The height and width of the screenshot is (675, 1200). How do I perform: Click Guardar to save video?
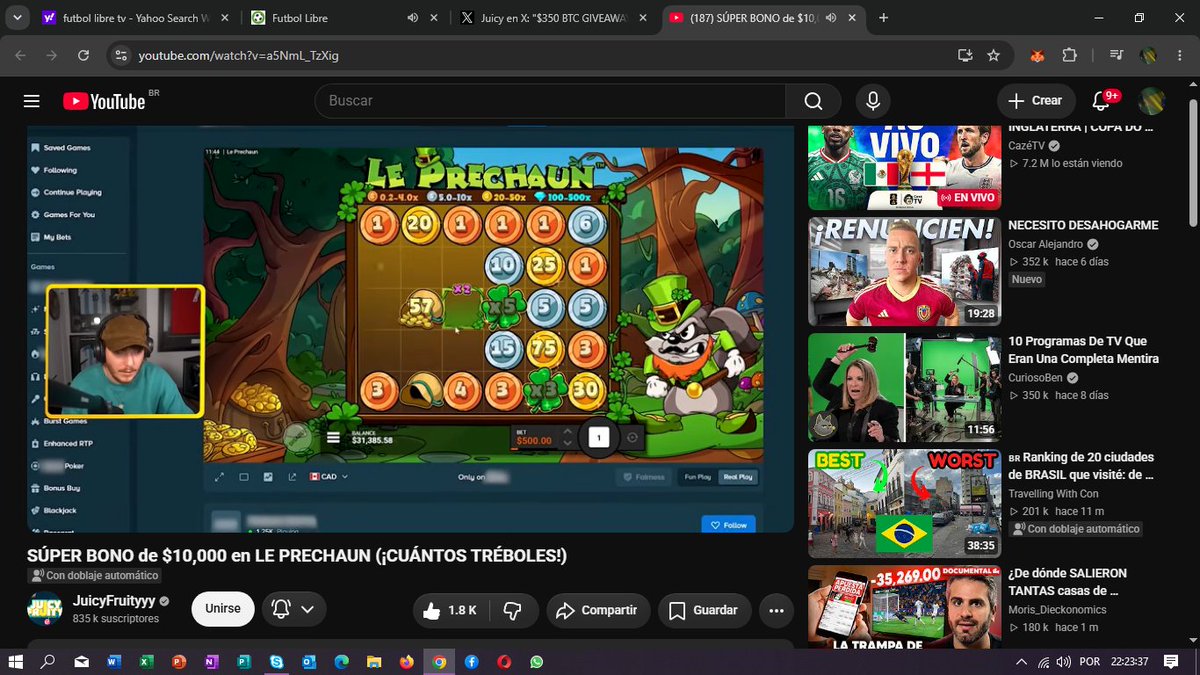click(x=703, y=610)
